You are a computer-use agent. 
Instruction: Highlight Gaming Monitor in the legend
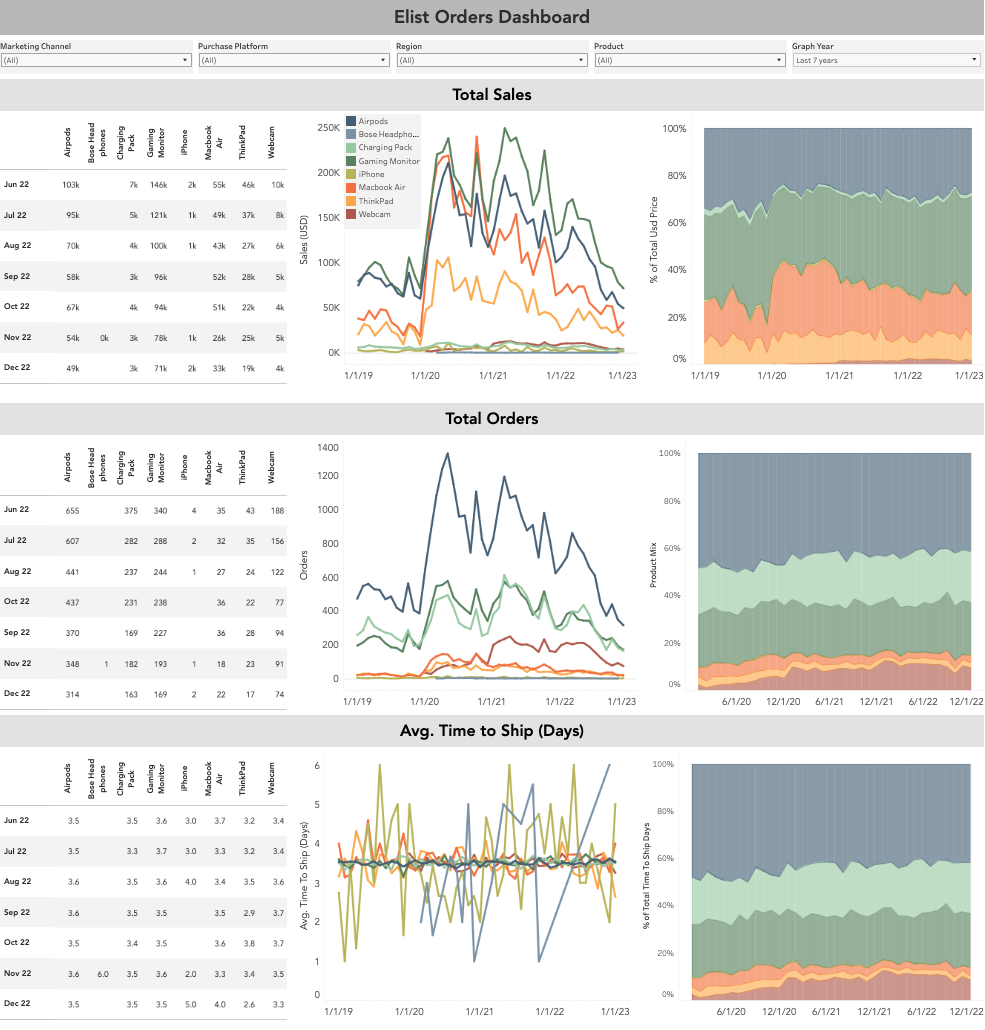click(388, 161)
